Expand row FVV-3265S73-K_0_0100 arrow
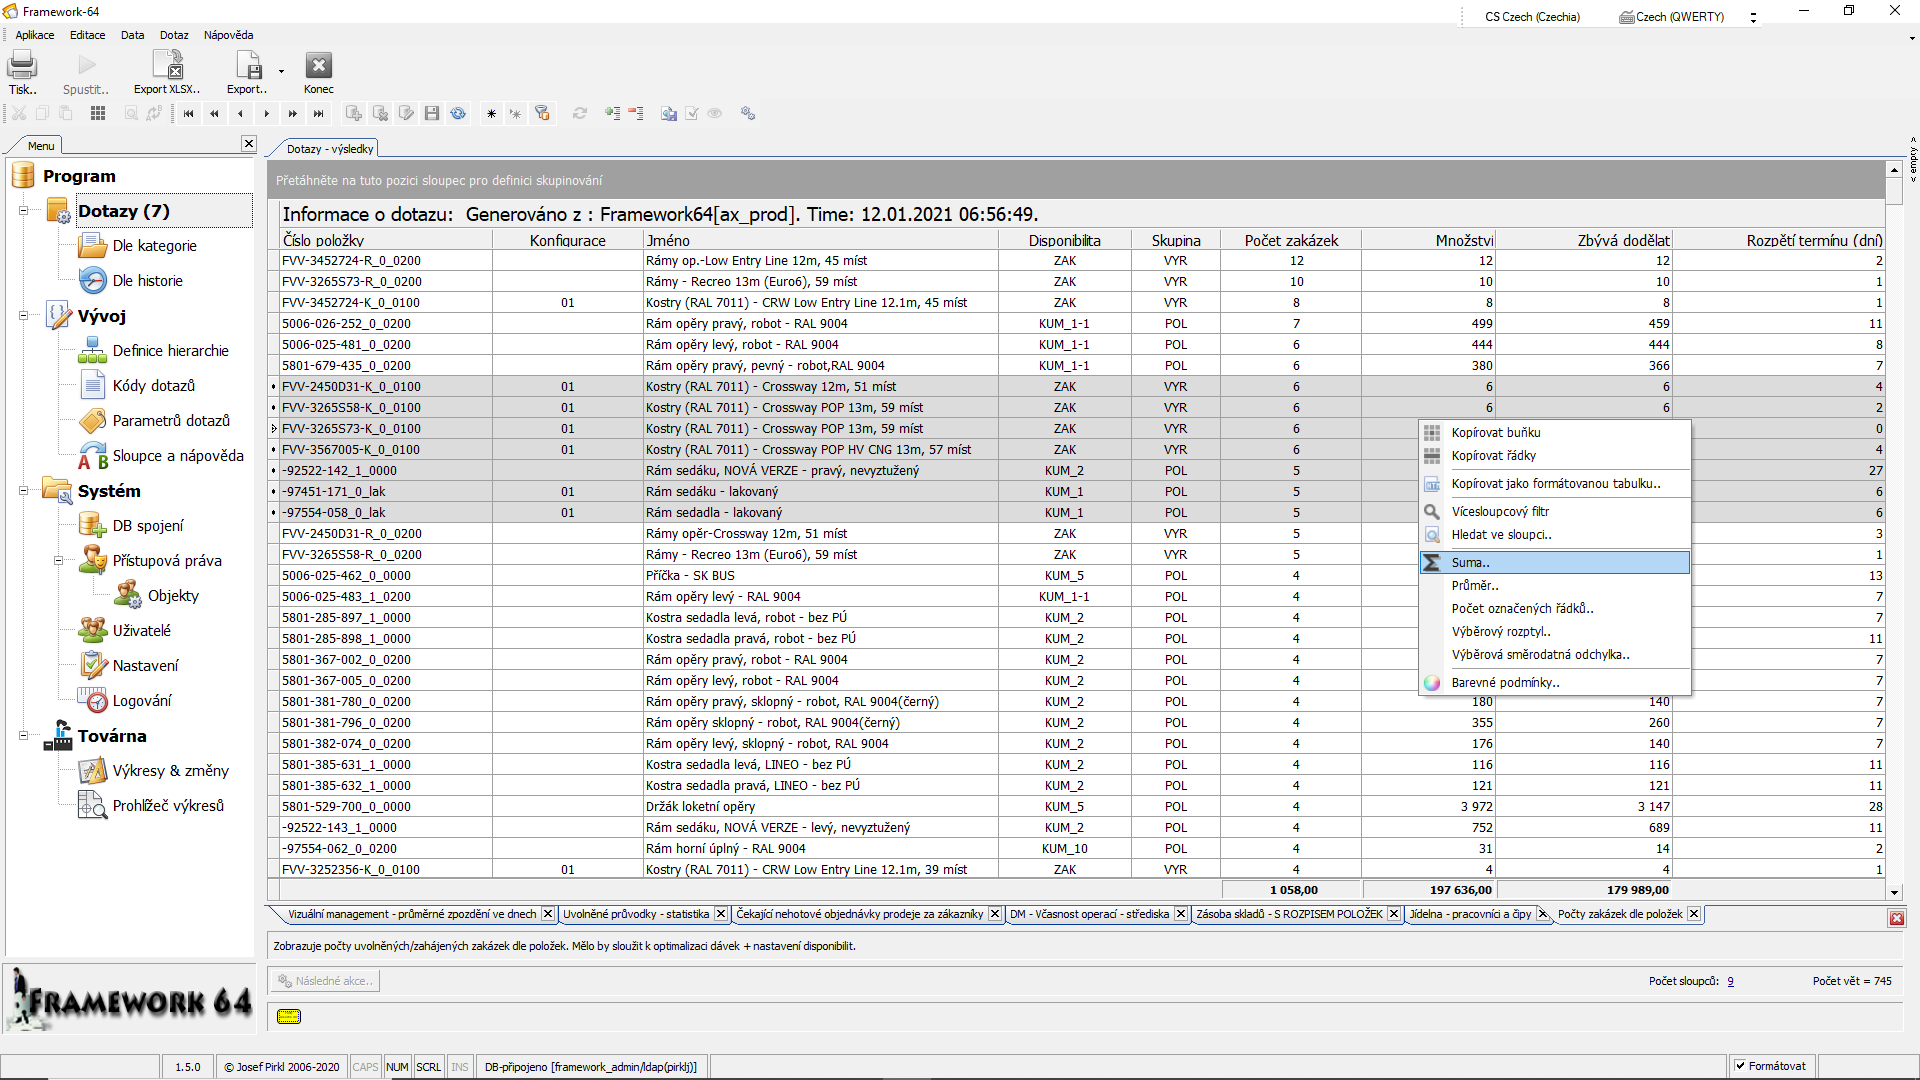This screenshot has height=1080, width=1920. click(274, 429)
